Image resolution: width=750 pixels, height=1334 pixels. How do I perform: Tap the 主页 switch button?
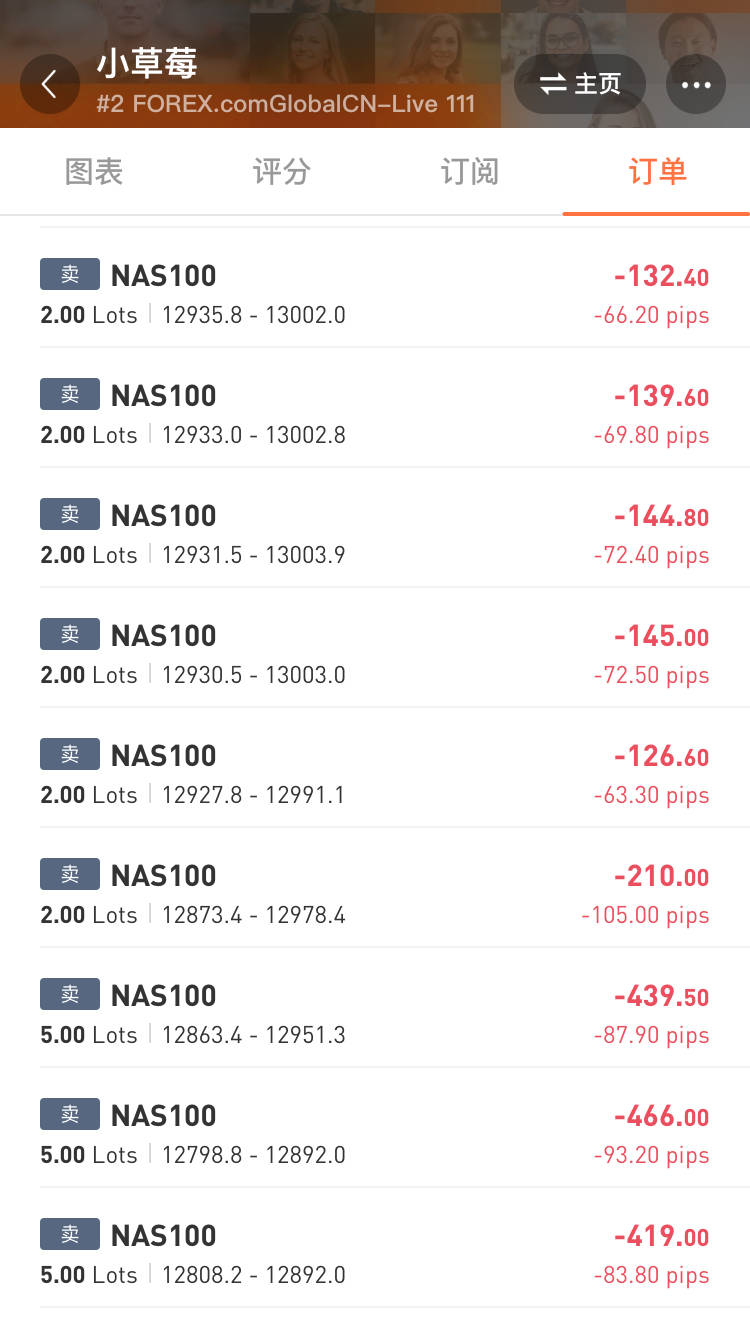click(x=580, y=84)
